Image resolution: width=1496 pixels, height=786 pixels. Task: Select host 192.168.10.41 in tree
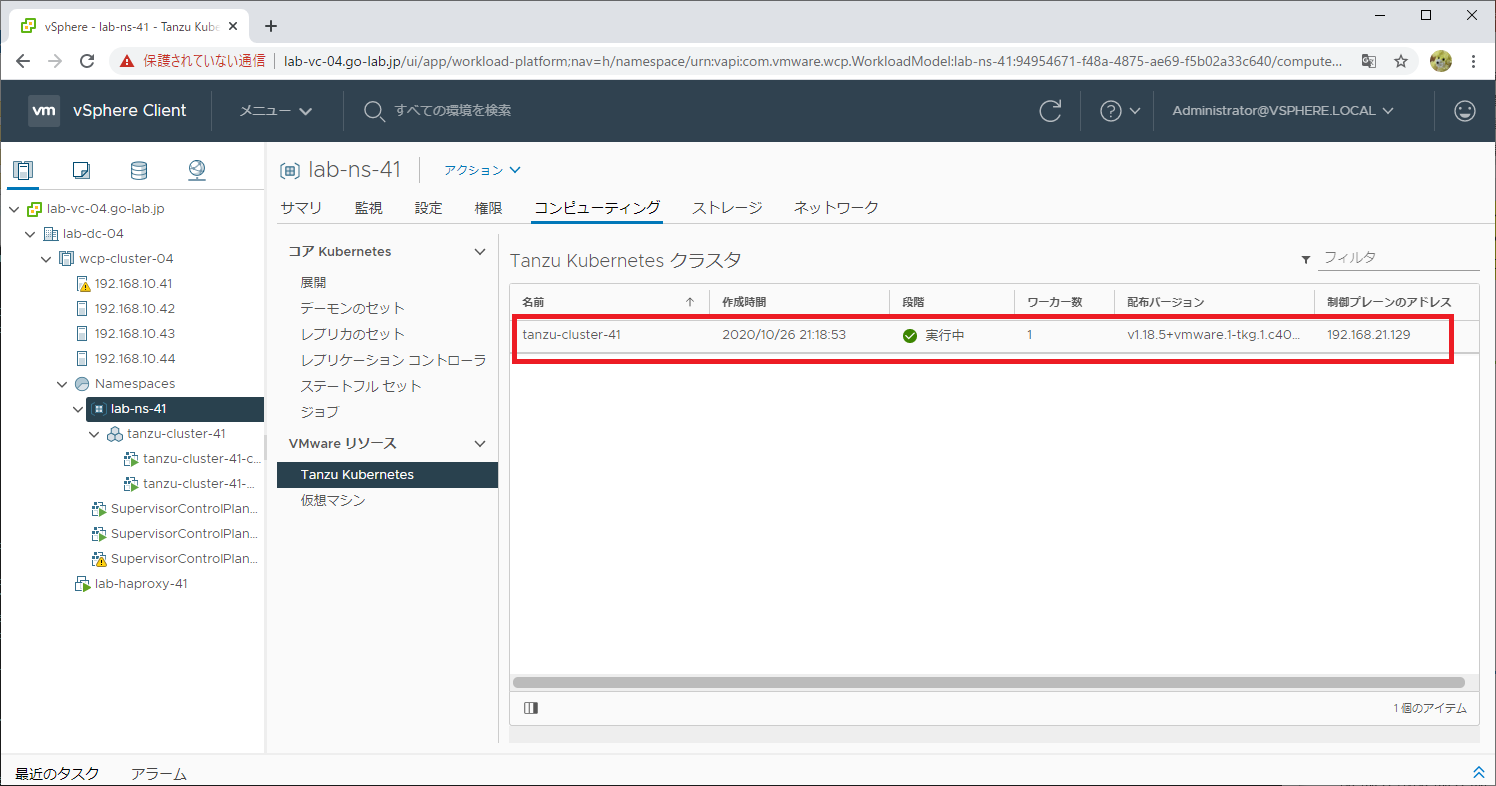click(134, 284)
